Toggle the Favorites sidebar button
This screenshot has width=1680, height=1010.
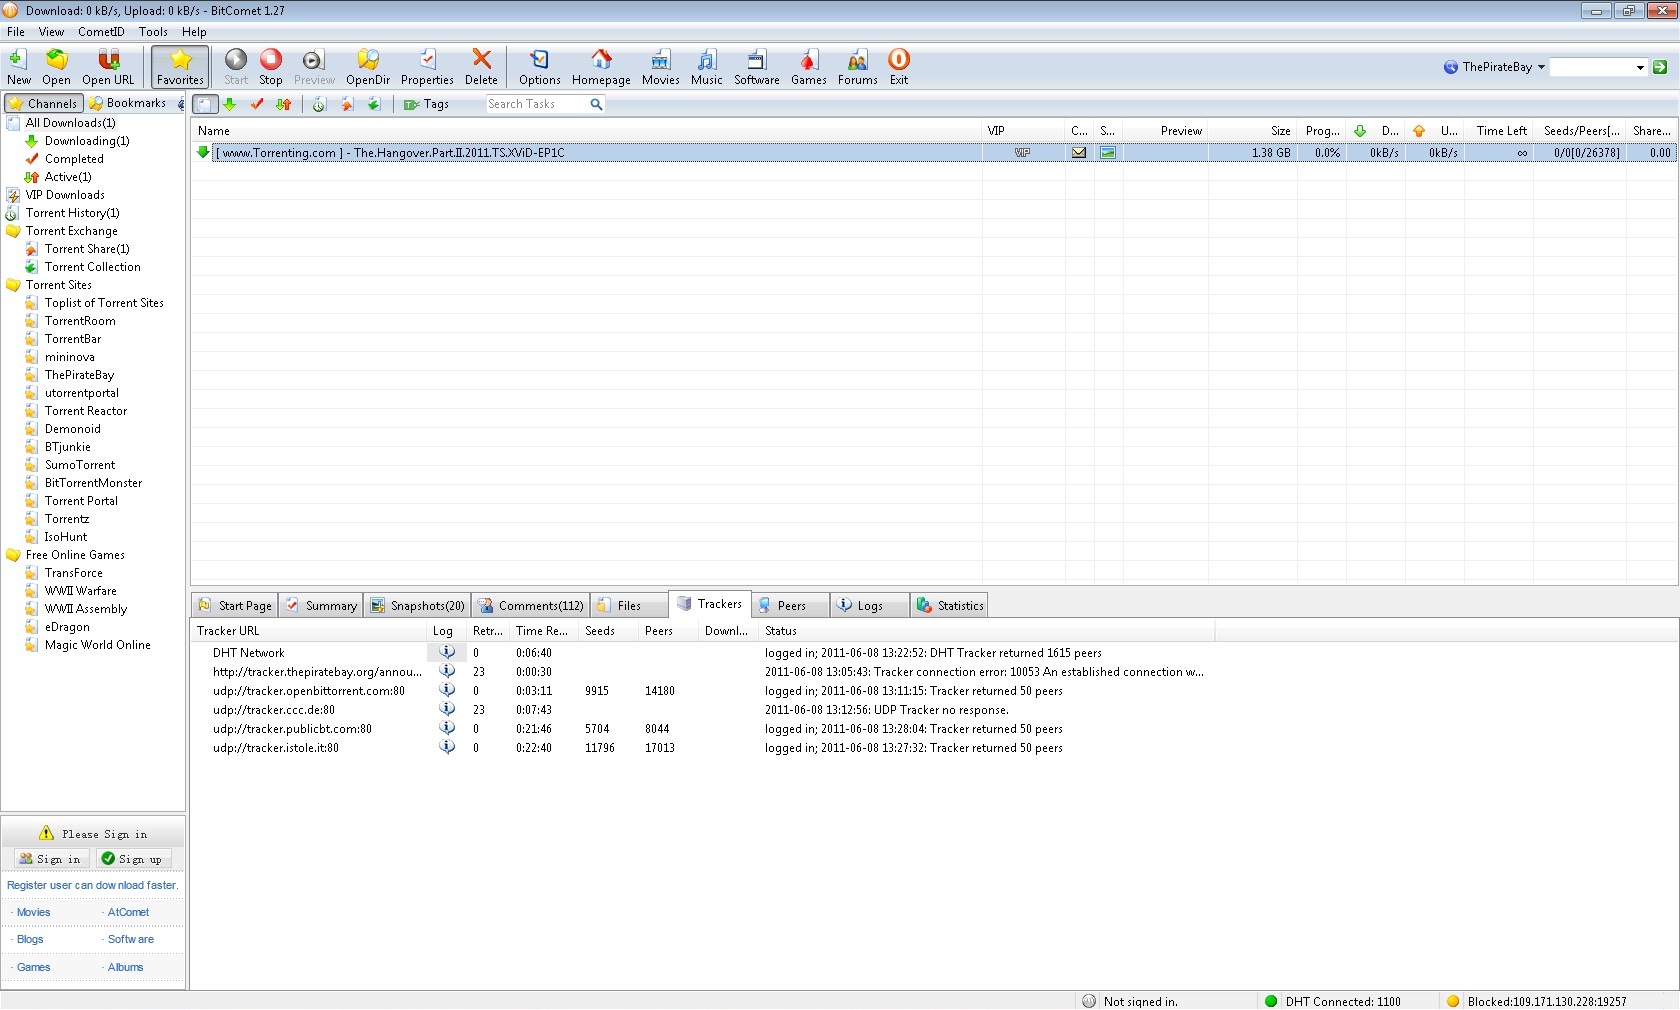pos(180,66)
